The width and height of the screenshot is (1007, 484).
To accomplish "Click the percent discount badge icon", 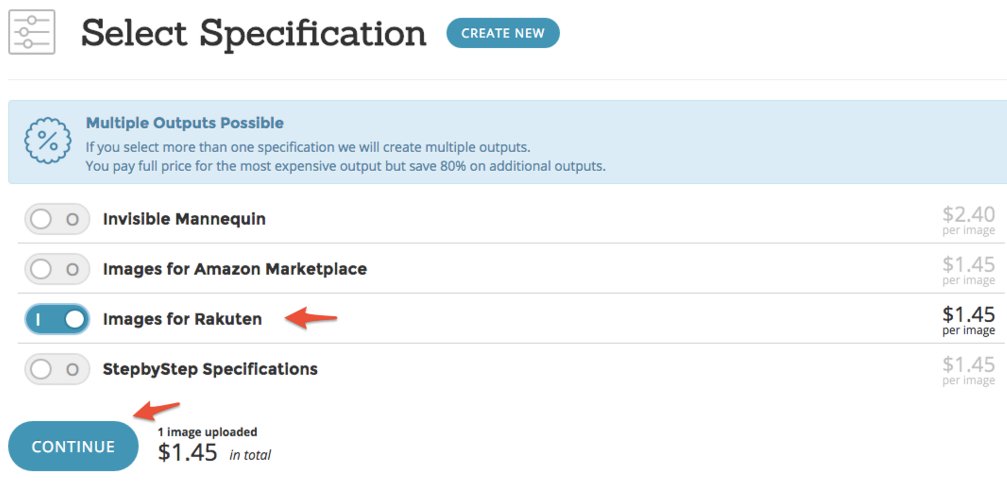I will pyautogui.click(x=47, y=142).
